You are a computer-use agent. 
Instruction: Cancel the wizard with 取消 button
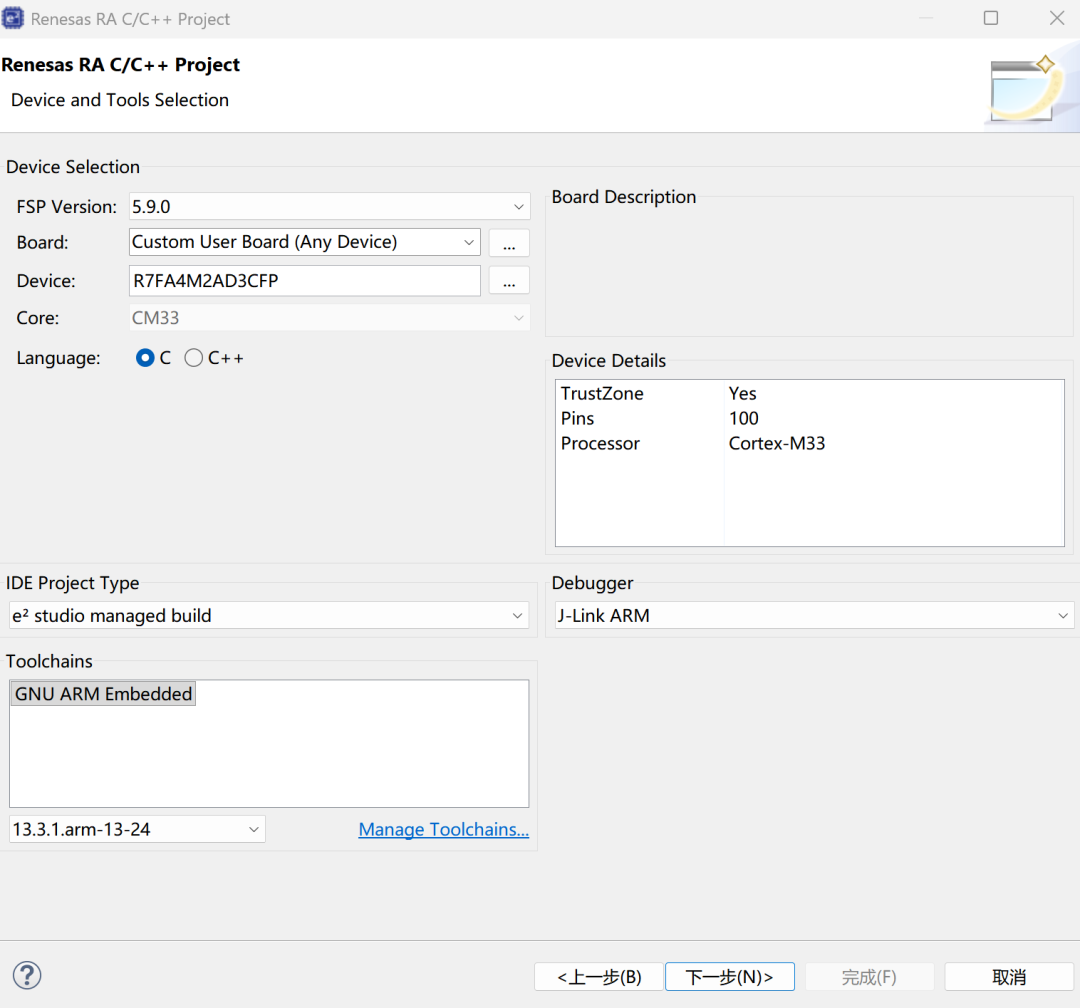[x=1008, y=977]
